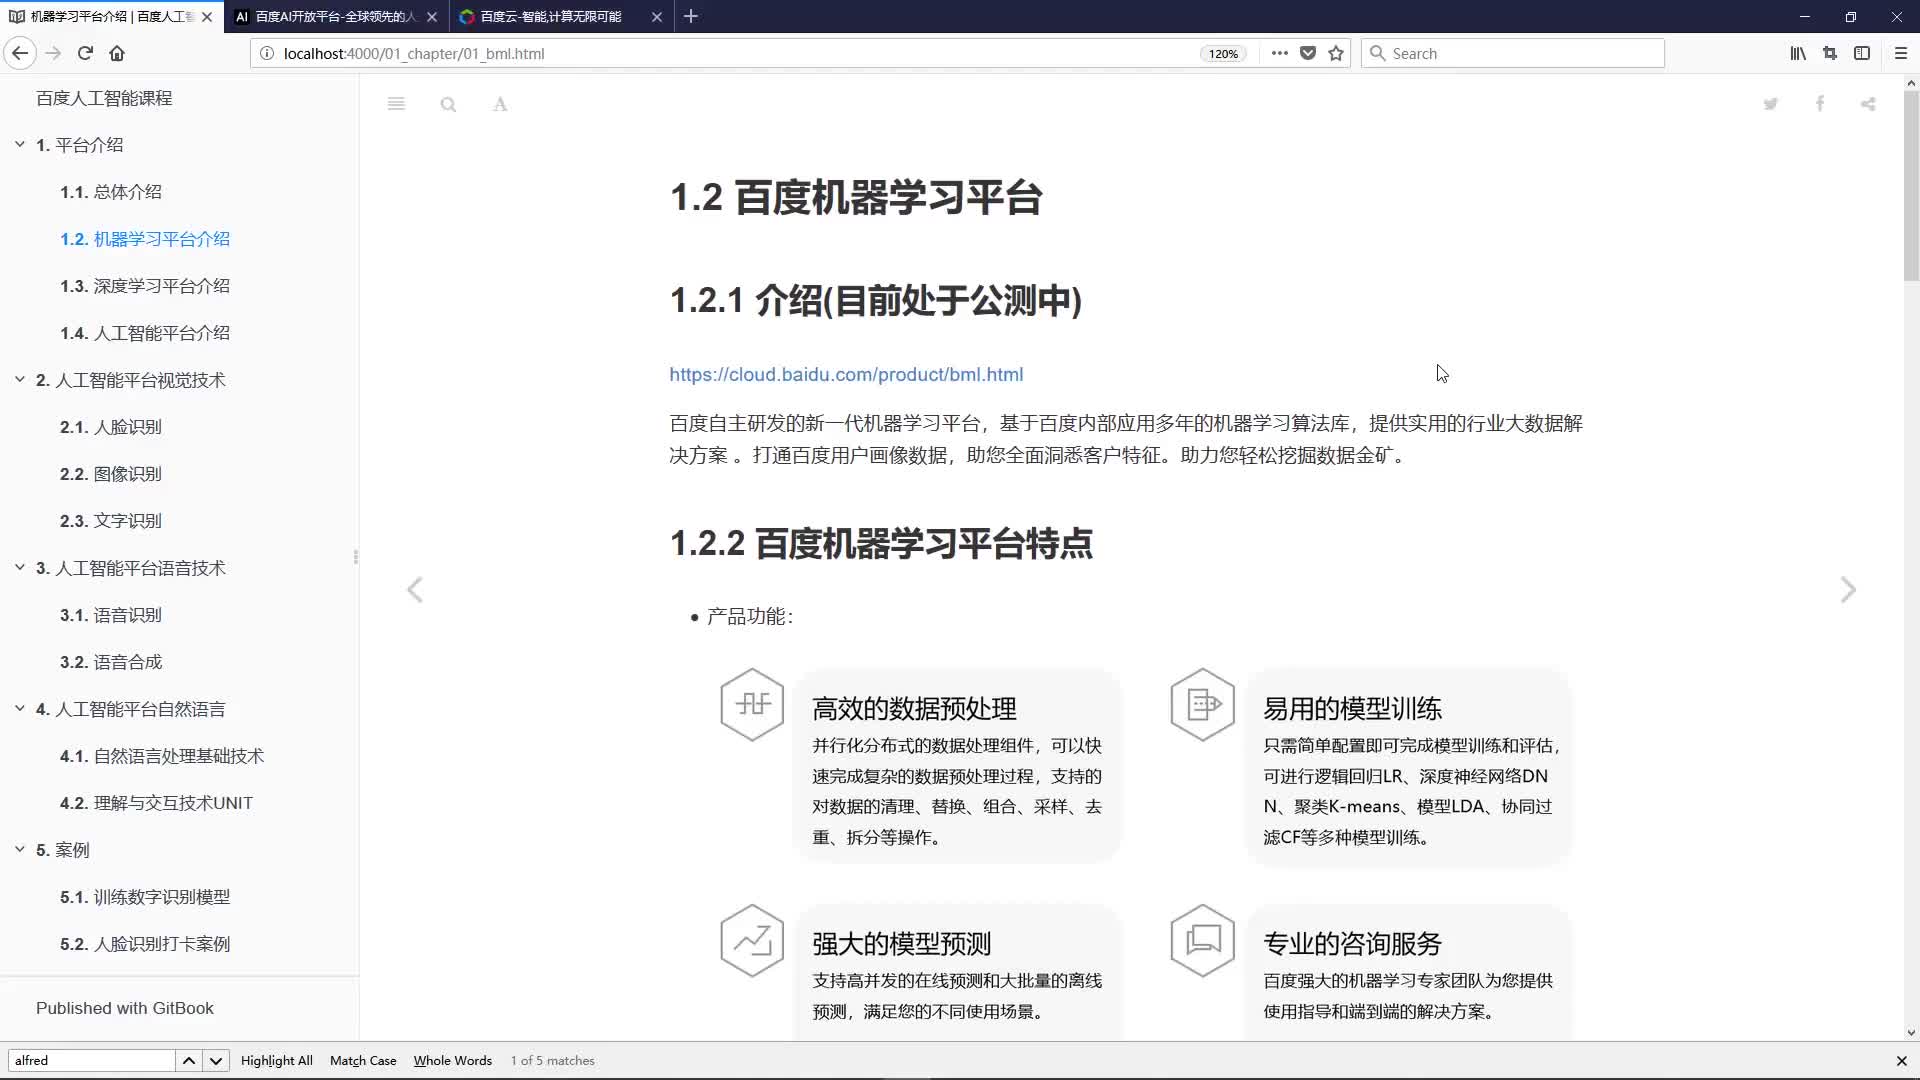Close the 百度AI开放平台 tab

coord(432,17)
